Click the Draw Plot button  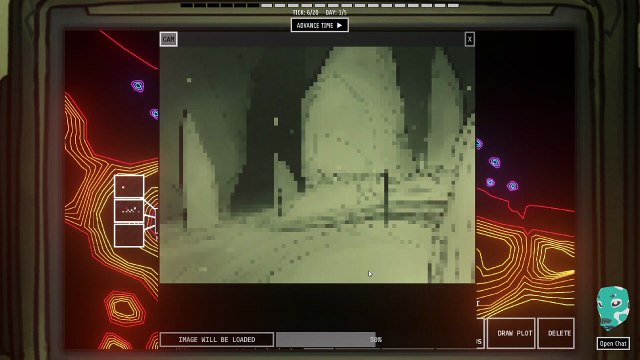[x=511, y=333]
